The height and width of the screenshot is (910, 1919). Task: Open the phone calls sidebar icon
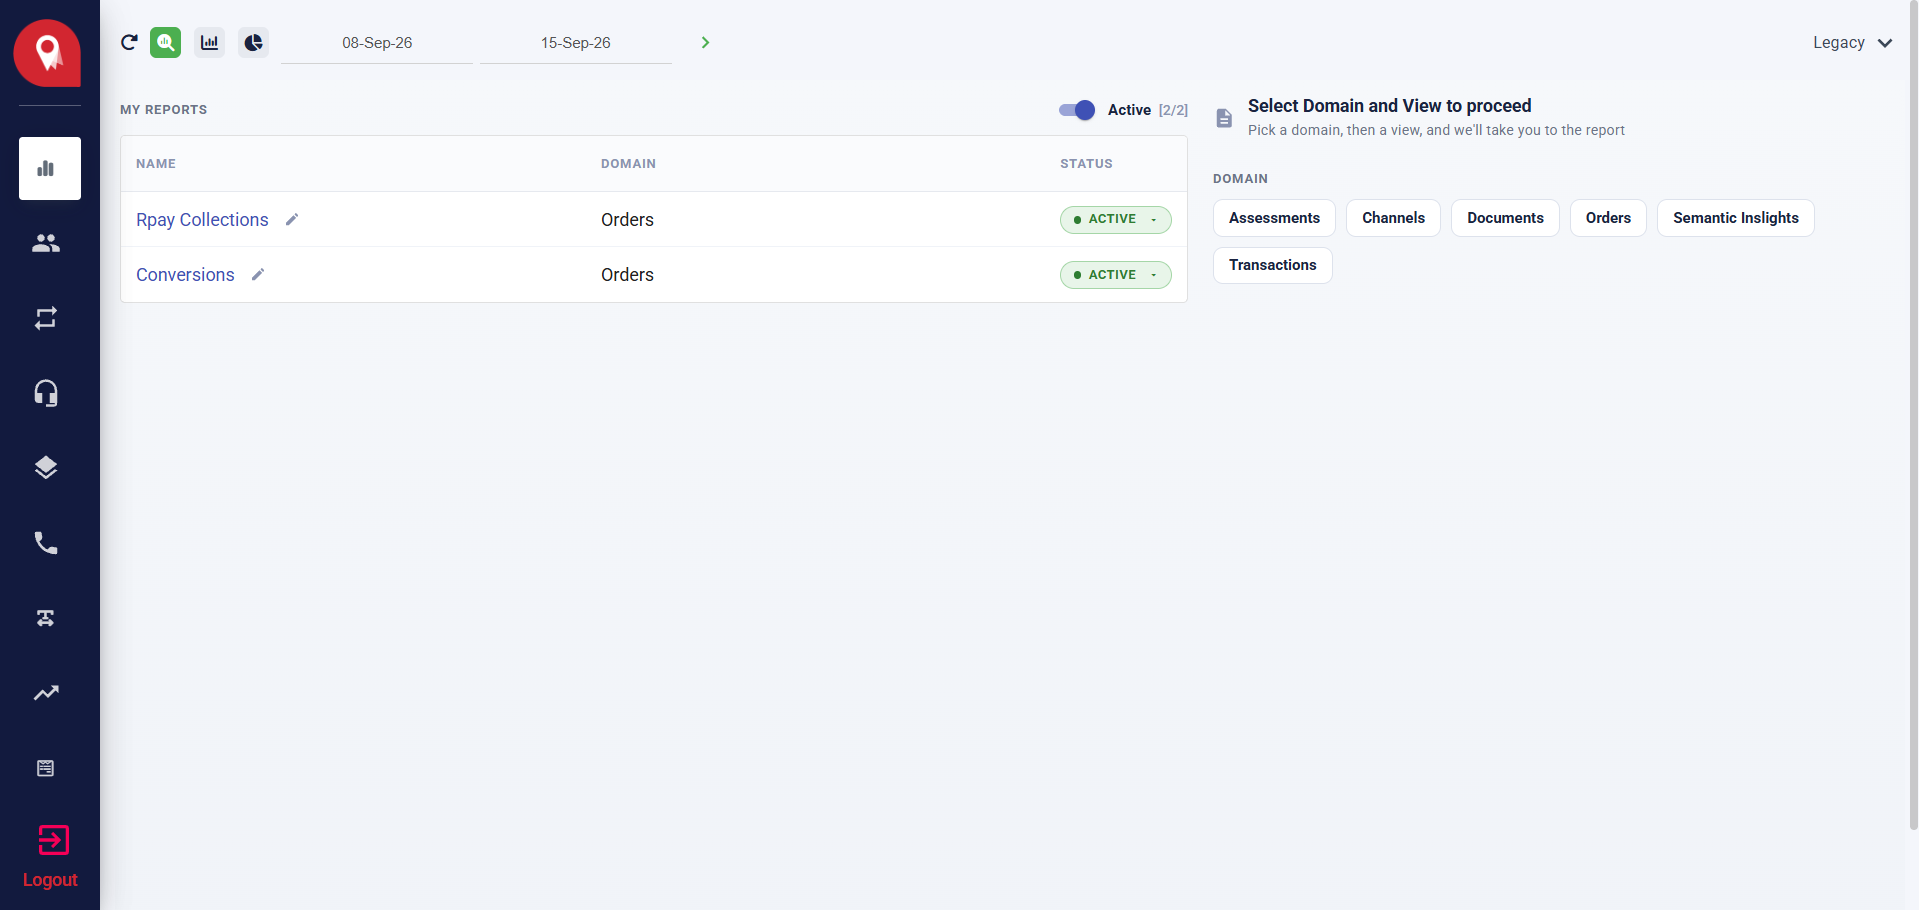[46, 543]
